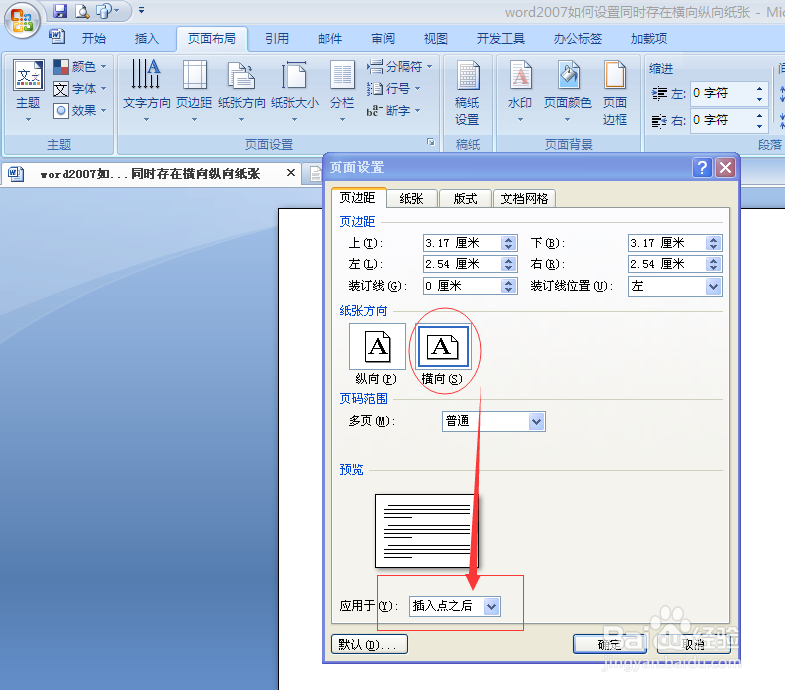Choose Orientation (纸张方向) in the ribbon
The width and height of the screenshot is (785, 690).
point(242,91)
